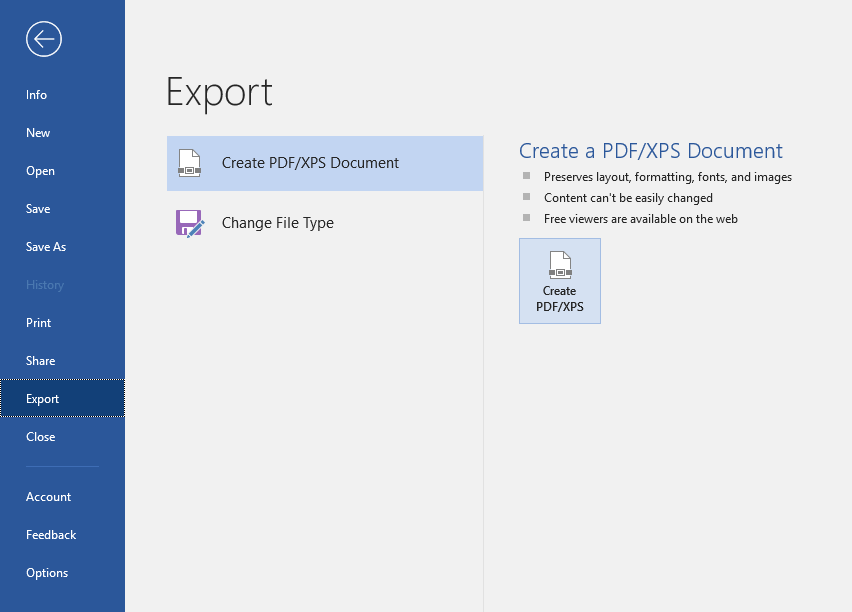
Task: Open Word Options from the sidebar
Action: pyautogui.click(x=47, y=573)
